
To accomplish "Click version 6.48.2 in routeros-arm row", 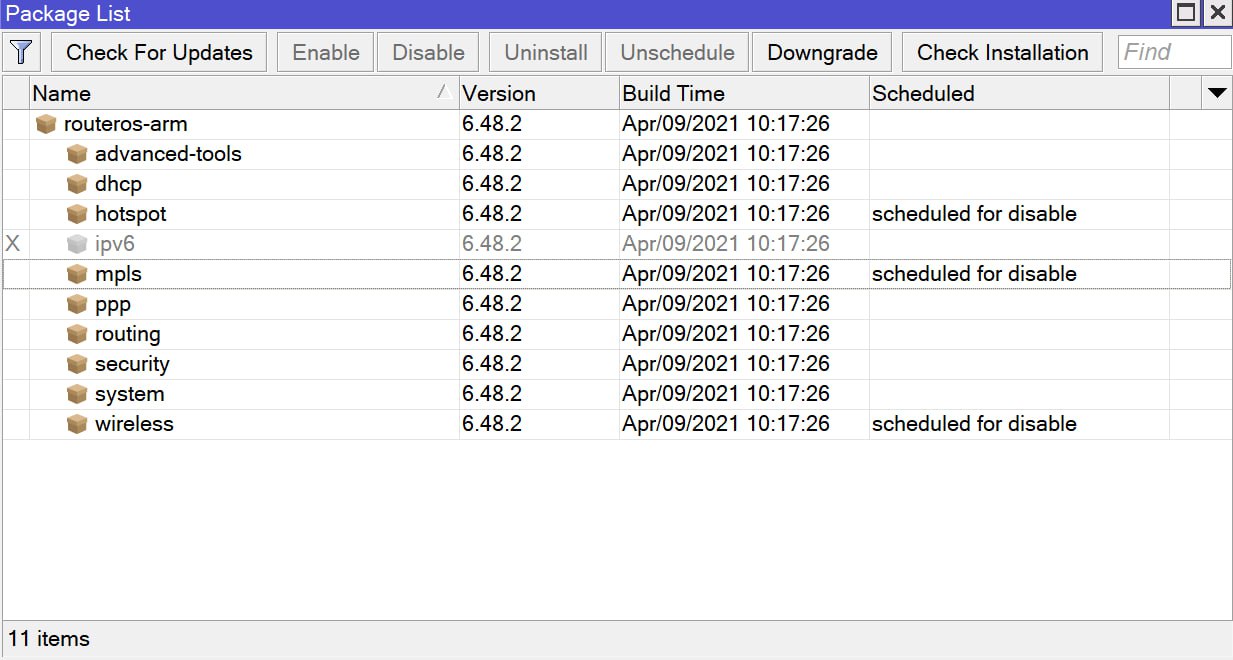I will click(x=492, y=124).
